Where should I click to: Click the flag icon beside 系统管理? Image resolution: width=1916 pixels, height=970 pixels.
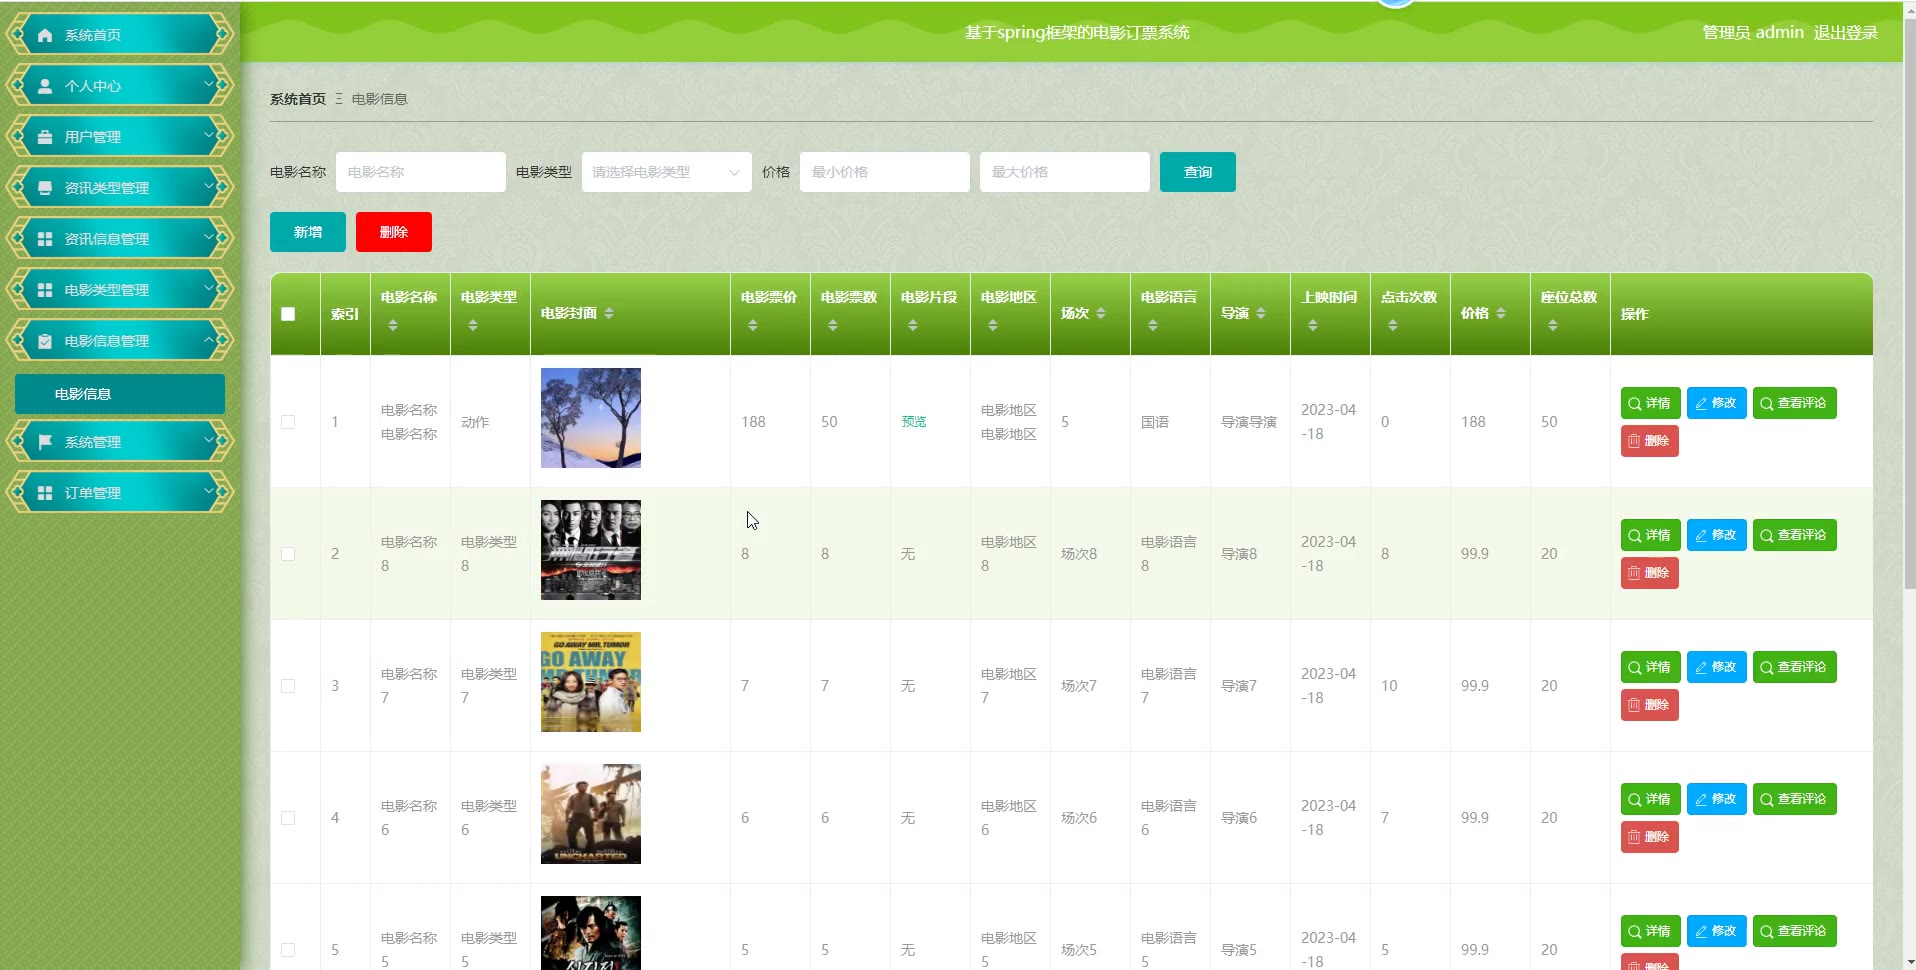(45, 442)
